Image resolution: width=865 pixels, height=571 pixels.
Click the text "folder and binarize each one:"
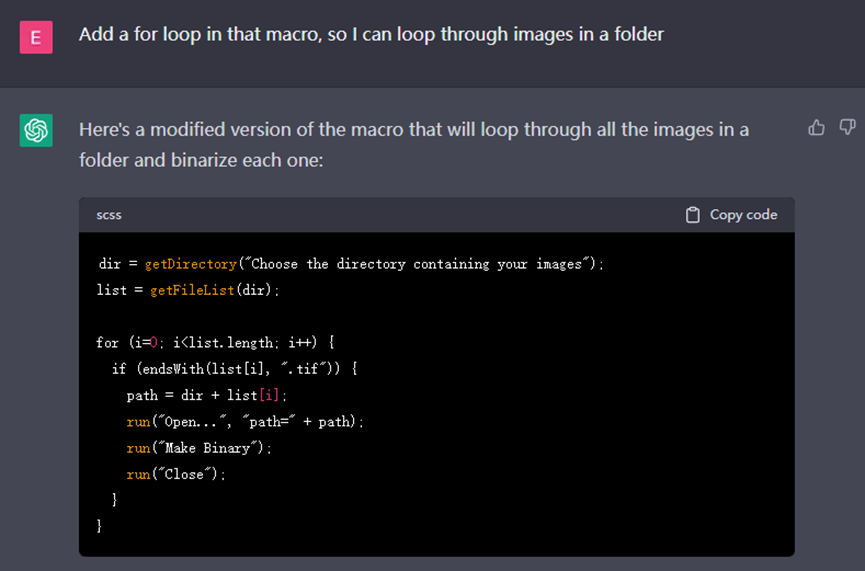click(x=201, y=161)
